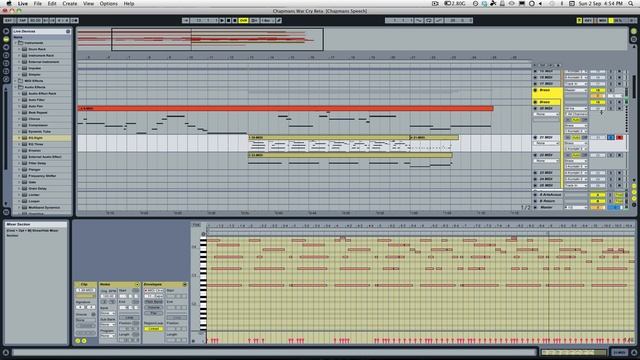
Task: Toggle the 21 MIDI track solo button
Action: click(x=611, y=138)
